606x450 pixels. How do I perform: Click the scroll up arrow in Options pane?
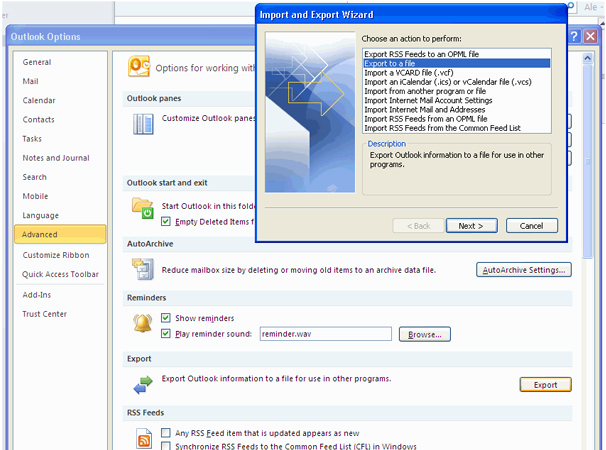pyautogui.click(x=587, y=58)
